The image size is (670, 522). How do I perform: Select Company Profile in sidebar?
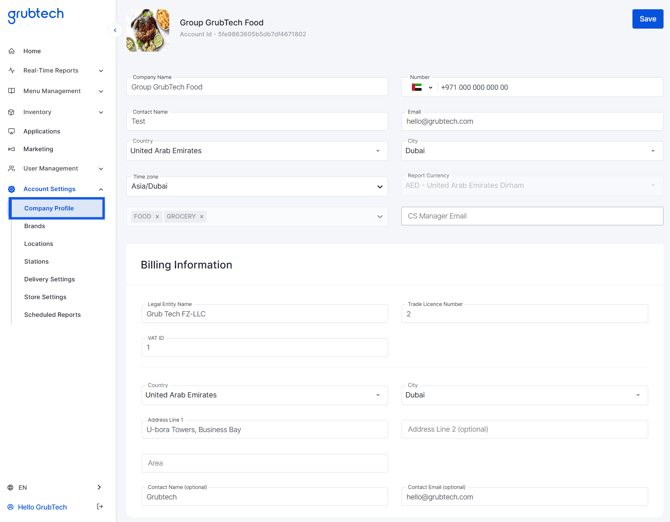(x=56, y=208)
